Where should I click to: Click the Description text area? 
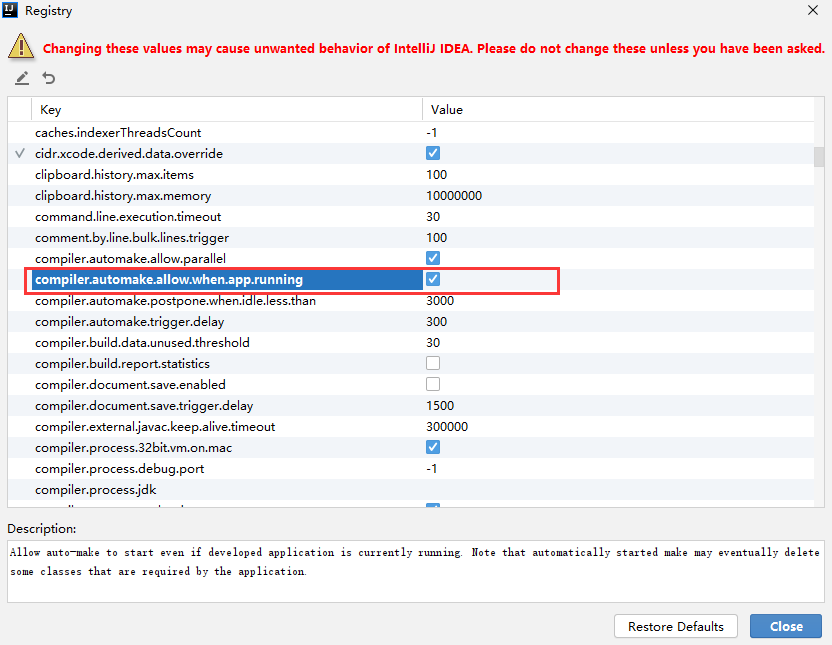(416, 571)
